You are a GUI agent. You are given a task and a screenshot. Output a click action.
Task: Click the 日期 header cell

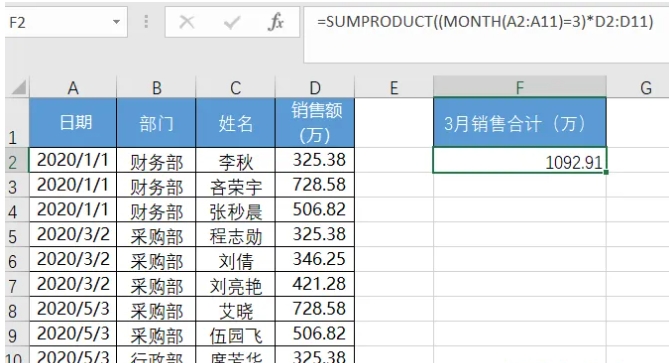click(73, 123)
